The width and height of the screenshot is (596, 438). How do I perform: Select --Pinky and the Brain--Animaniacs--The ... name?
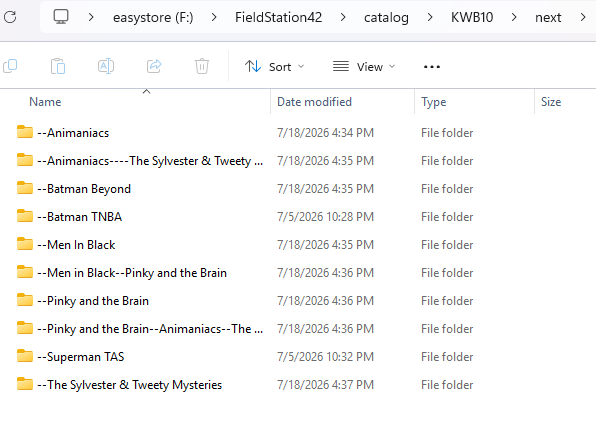tap(150, 329)
